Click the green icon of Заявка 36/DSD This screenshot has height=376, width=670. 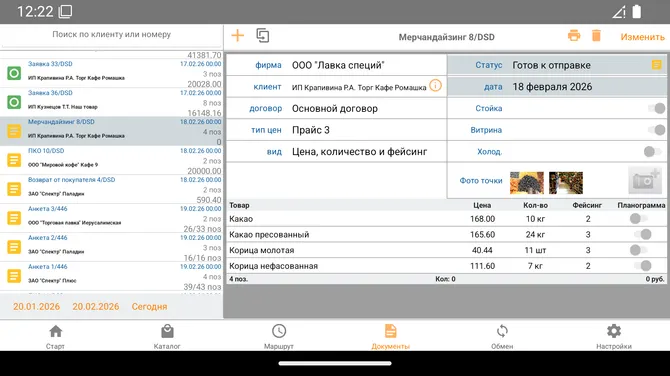pyautogui.click(x=14, y=102)
